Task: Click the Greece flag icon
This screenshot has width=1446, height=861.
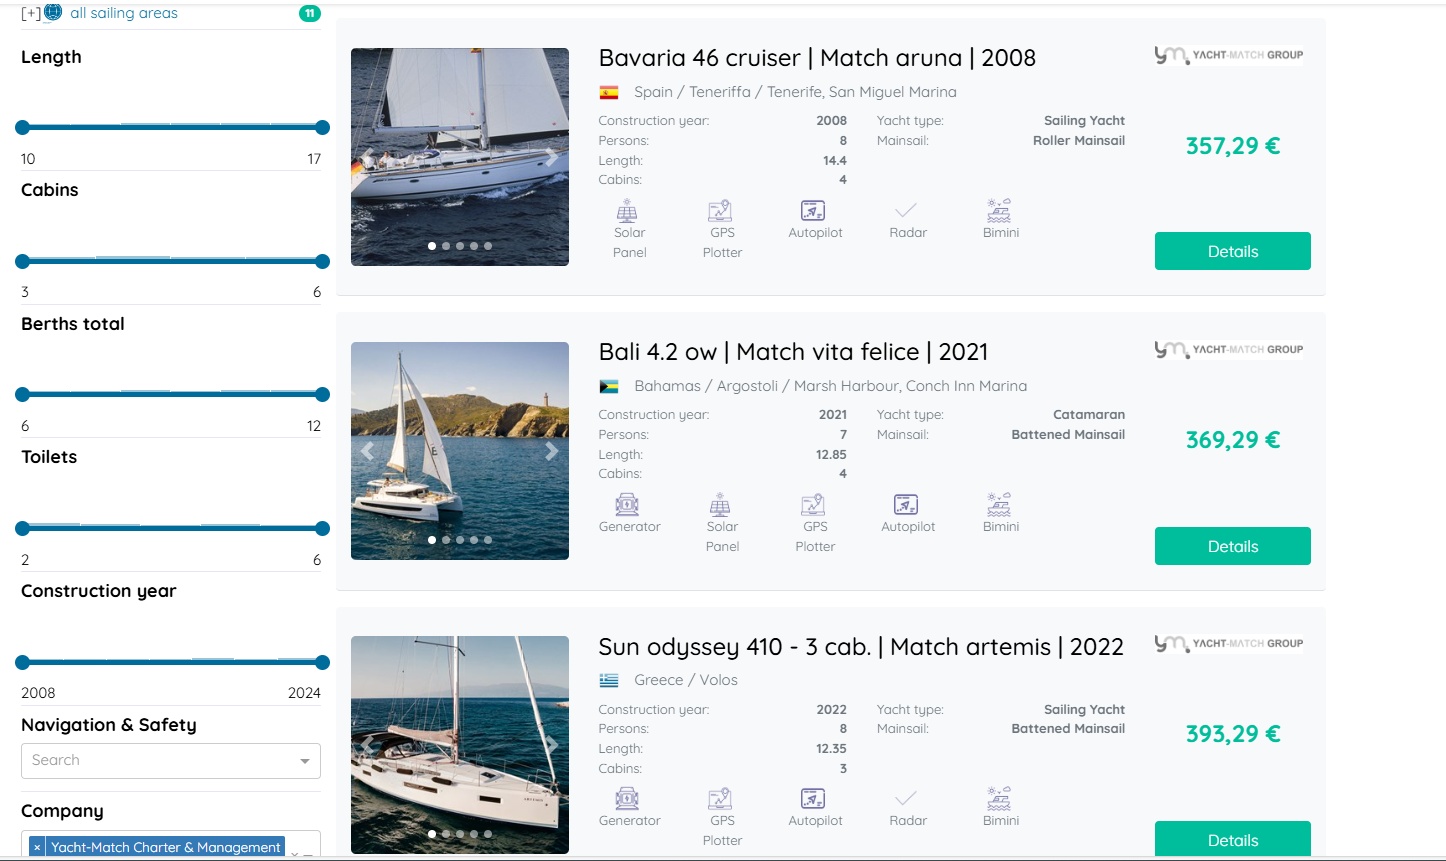Action: coord(608,681)
